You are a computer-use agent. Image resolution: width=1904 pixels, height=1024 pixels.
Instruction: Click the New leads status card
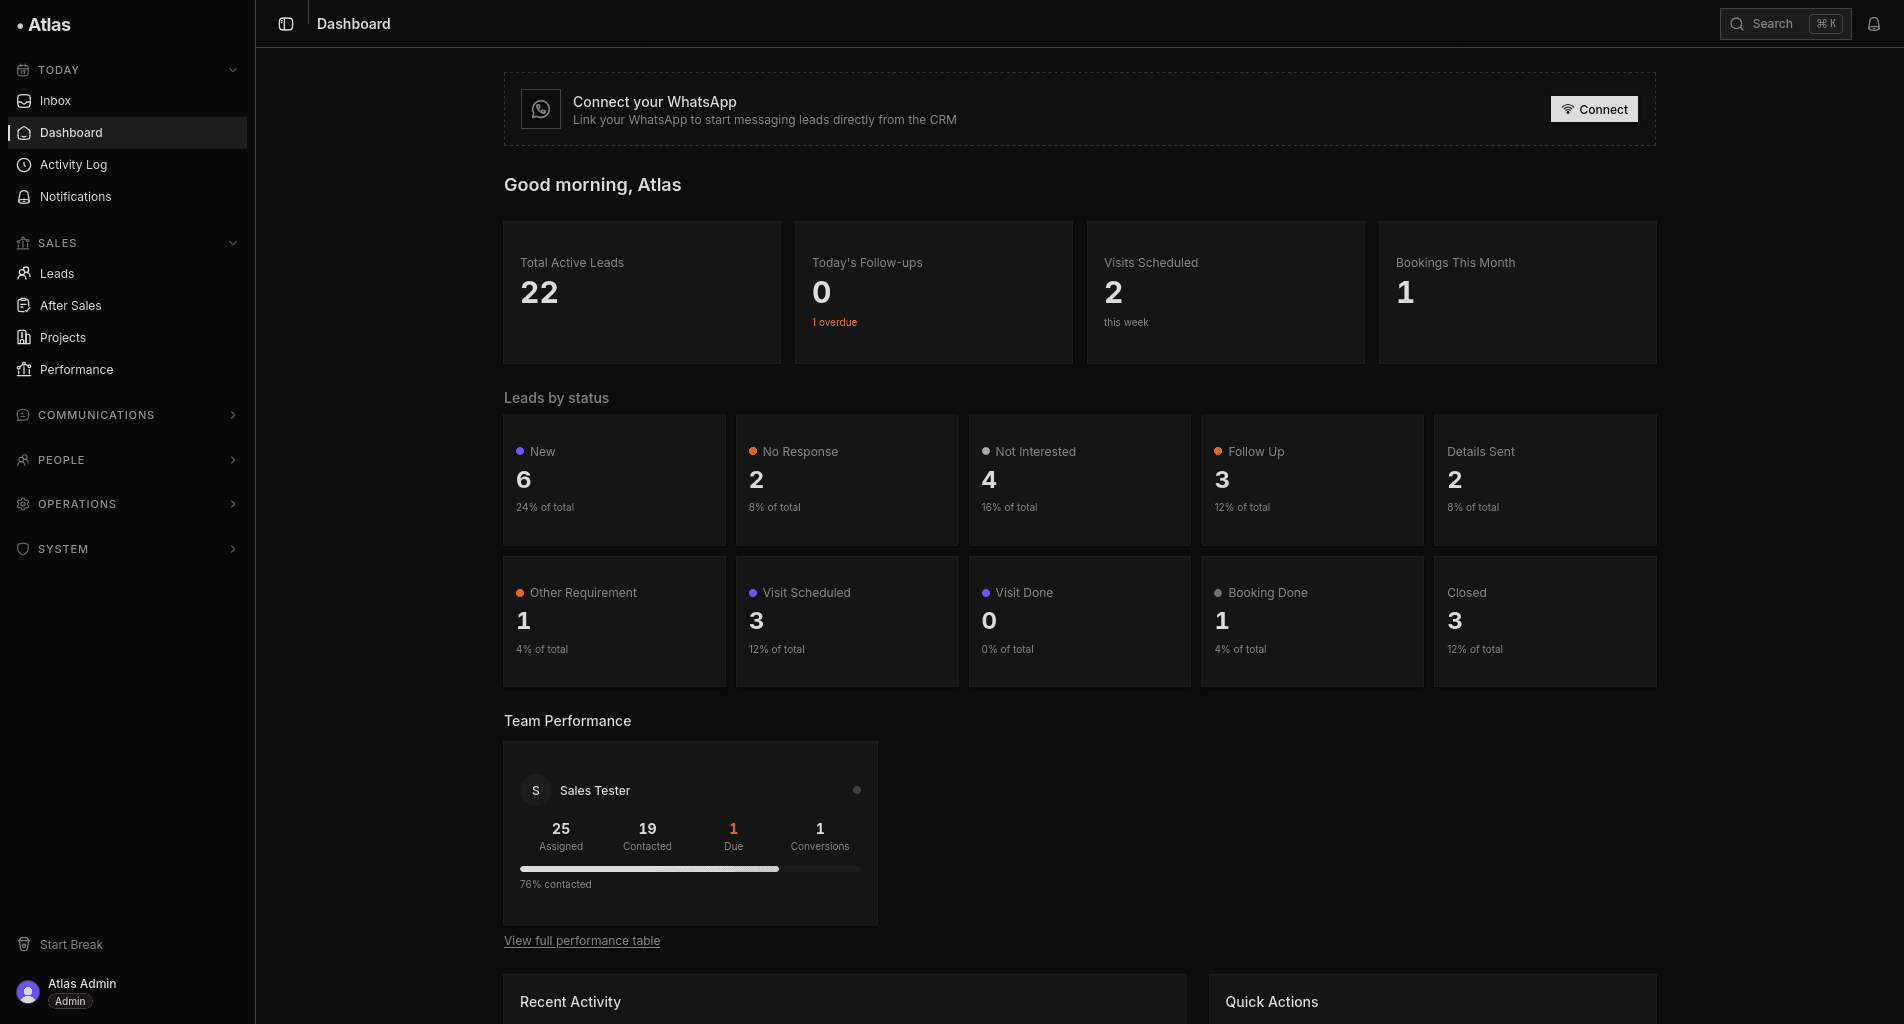614,480
